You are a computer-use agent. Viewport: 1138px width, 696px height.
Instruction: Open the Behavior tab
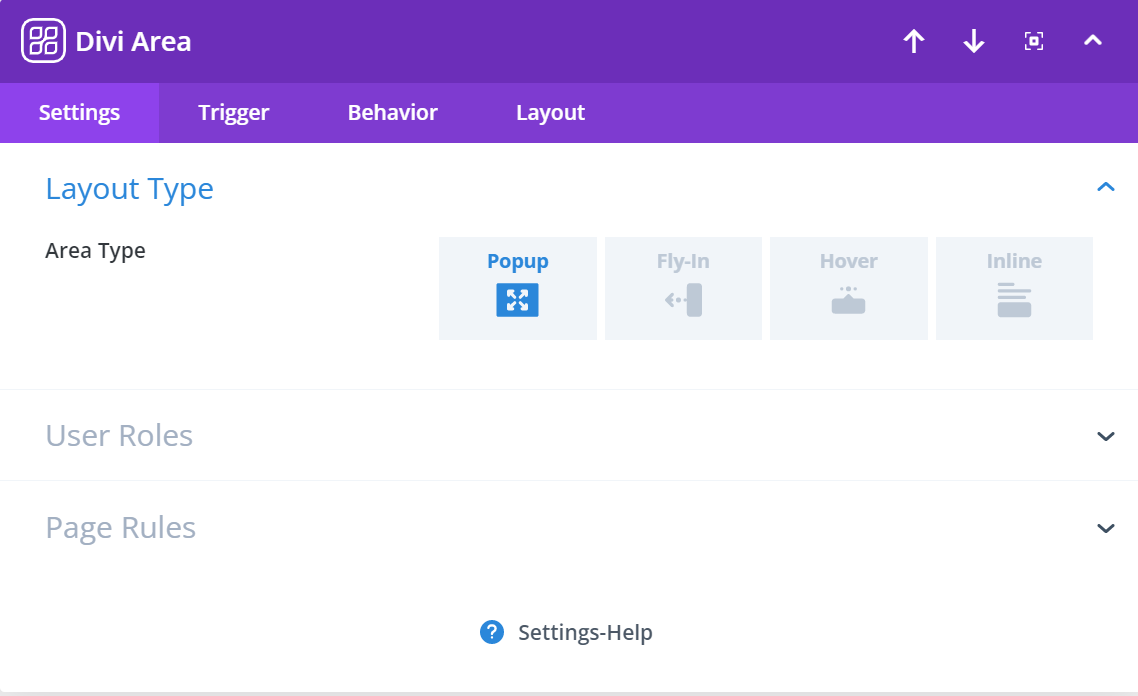(x=393, y=112)
